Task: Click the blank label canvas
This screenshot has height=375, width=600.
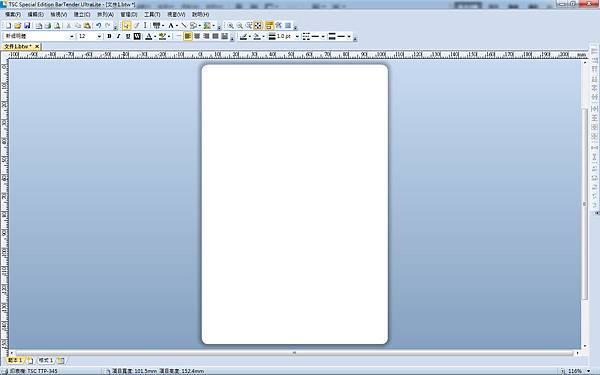Action: [x=295, y=204]
